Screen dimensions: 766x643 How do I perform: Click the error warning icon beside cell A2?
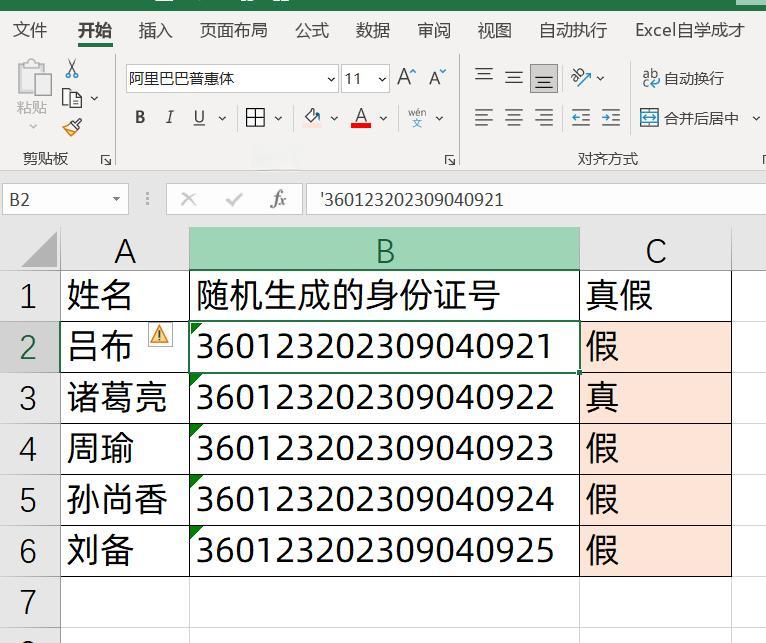click(160, 335)
